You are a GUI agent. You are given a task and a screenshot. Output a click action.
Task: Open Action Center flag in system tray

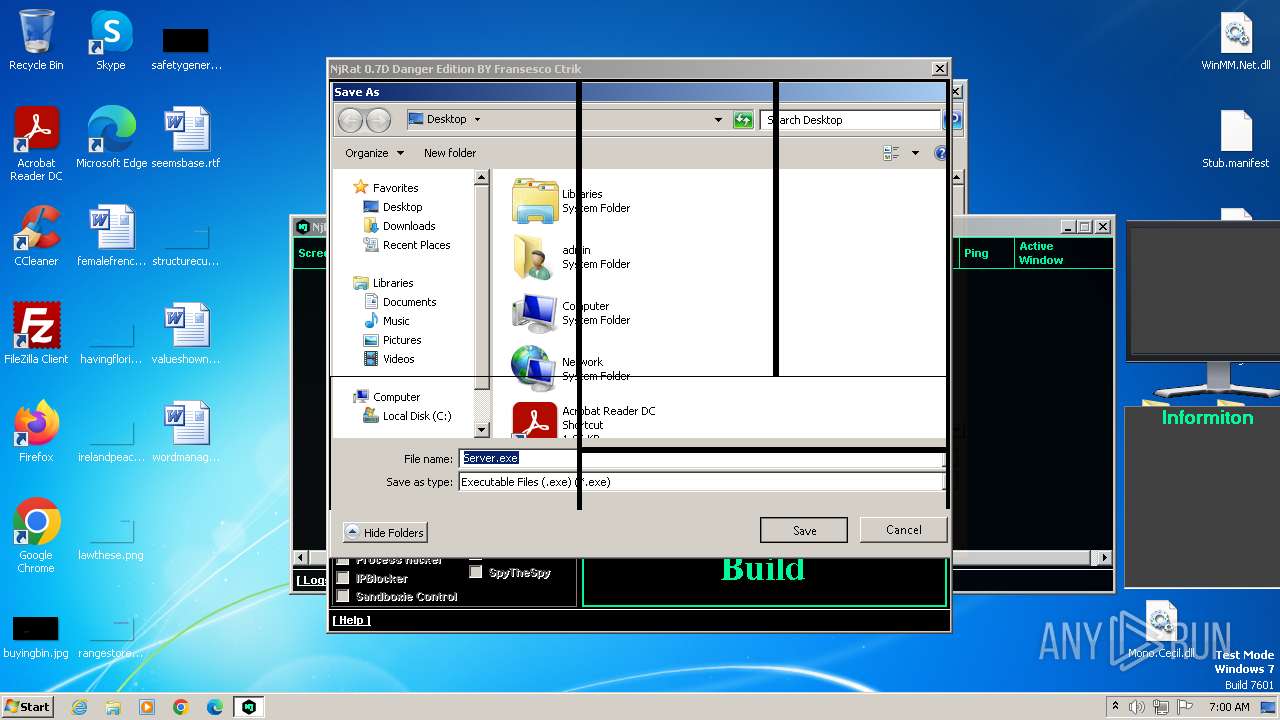(1185, 707)
